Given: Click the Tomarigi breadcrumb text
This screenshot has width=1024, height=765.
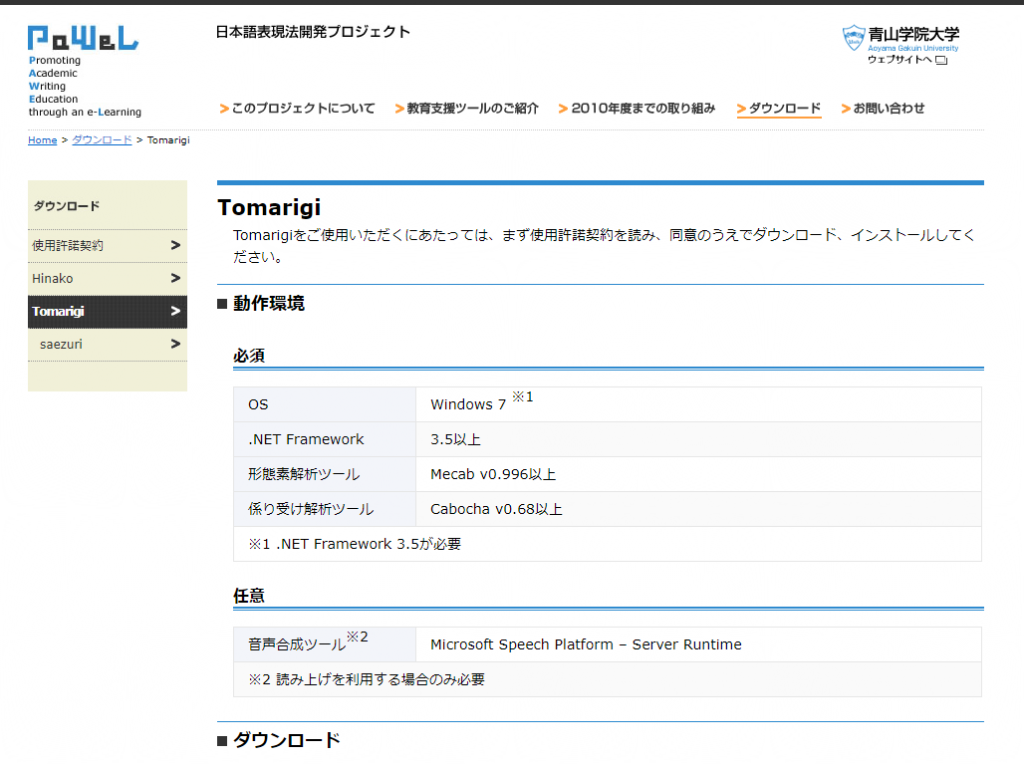Looking at the screenshot, I should (x=168, y=140).
